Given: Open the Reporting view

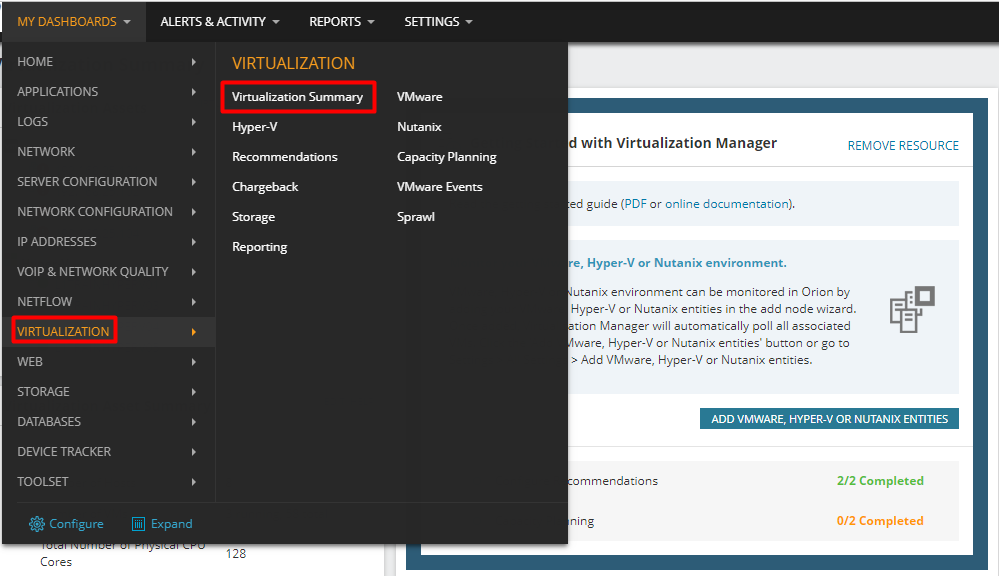Looking at the screenshot, I should point(259,247).
